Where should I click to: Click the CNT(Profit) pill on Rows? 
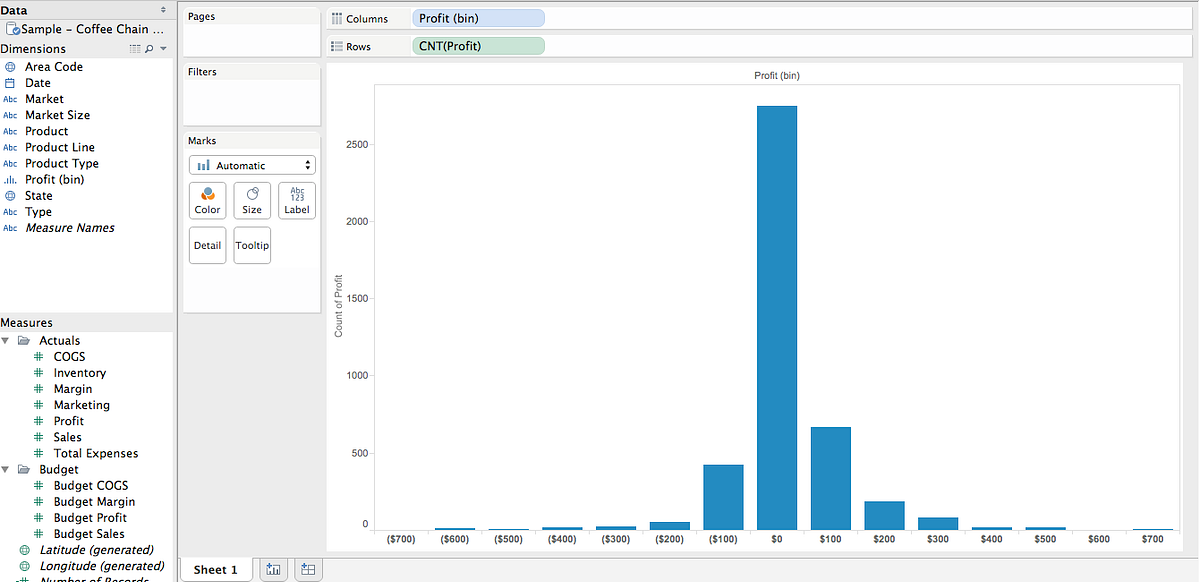pyautogui.click(x=477, y=45)
